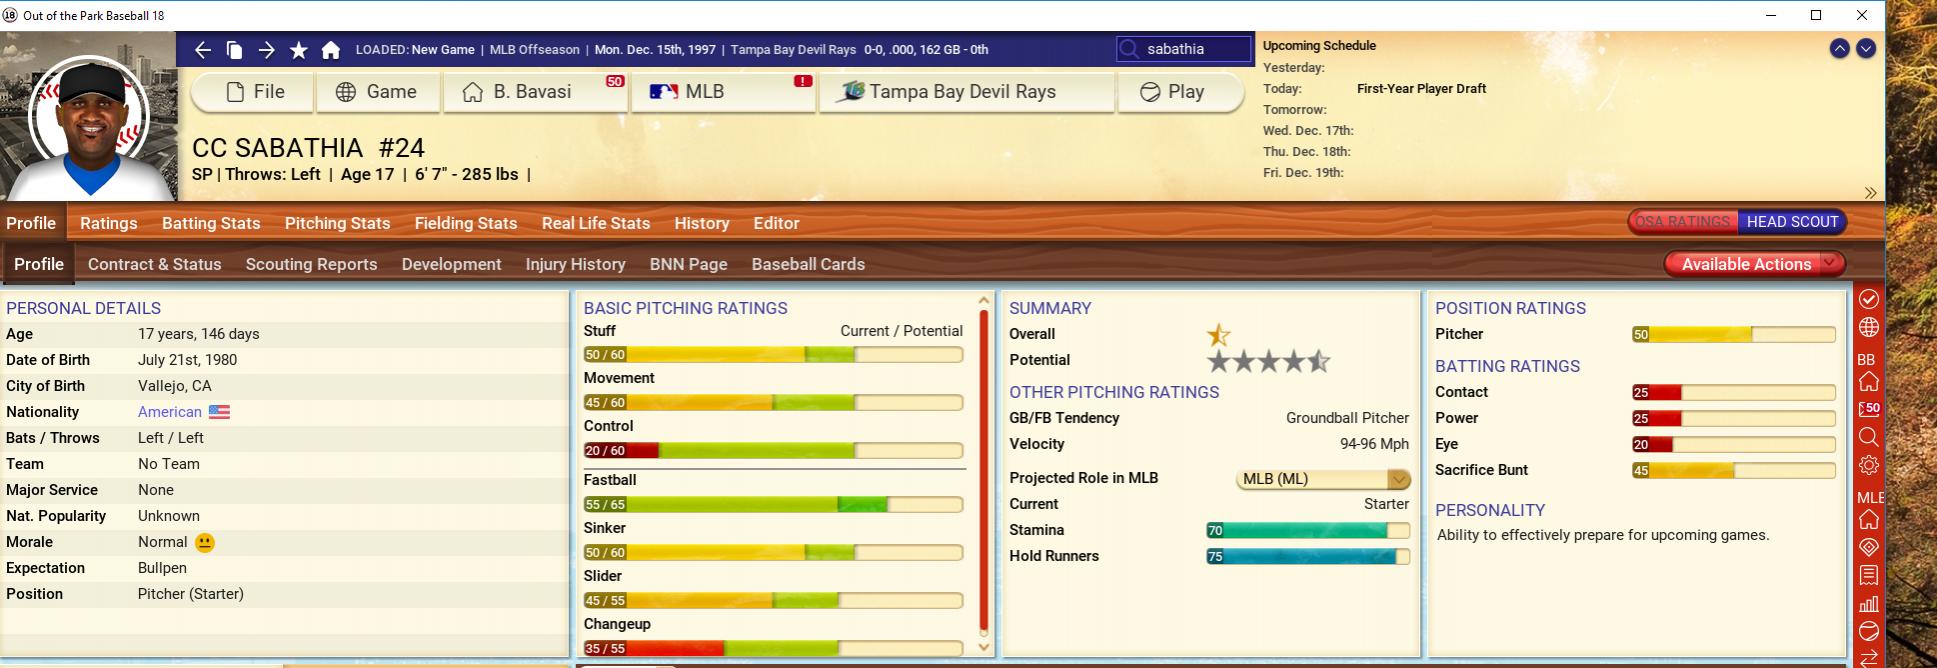The image size is (1937, 668).
Task: Go forward with the right arrow icon
Action: click(x=266, y=50)
